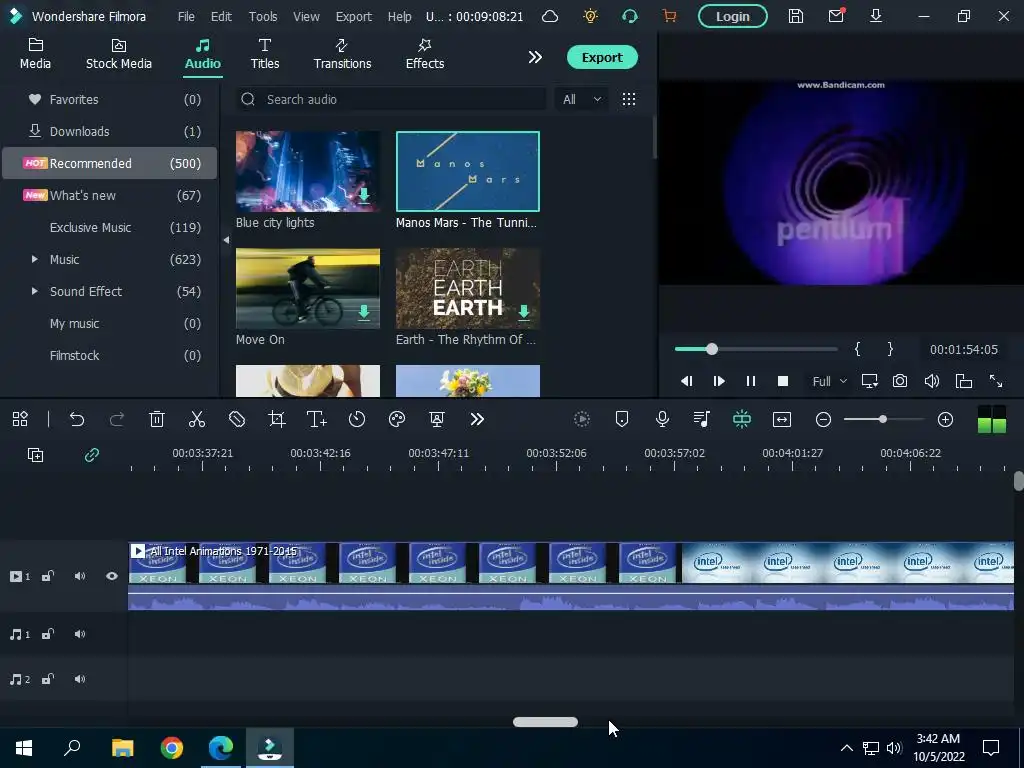Click the lightbulb tips icon

(x=590, y=16)
